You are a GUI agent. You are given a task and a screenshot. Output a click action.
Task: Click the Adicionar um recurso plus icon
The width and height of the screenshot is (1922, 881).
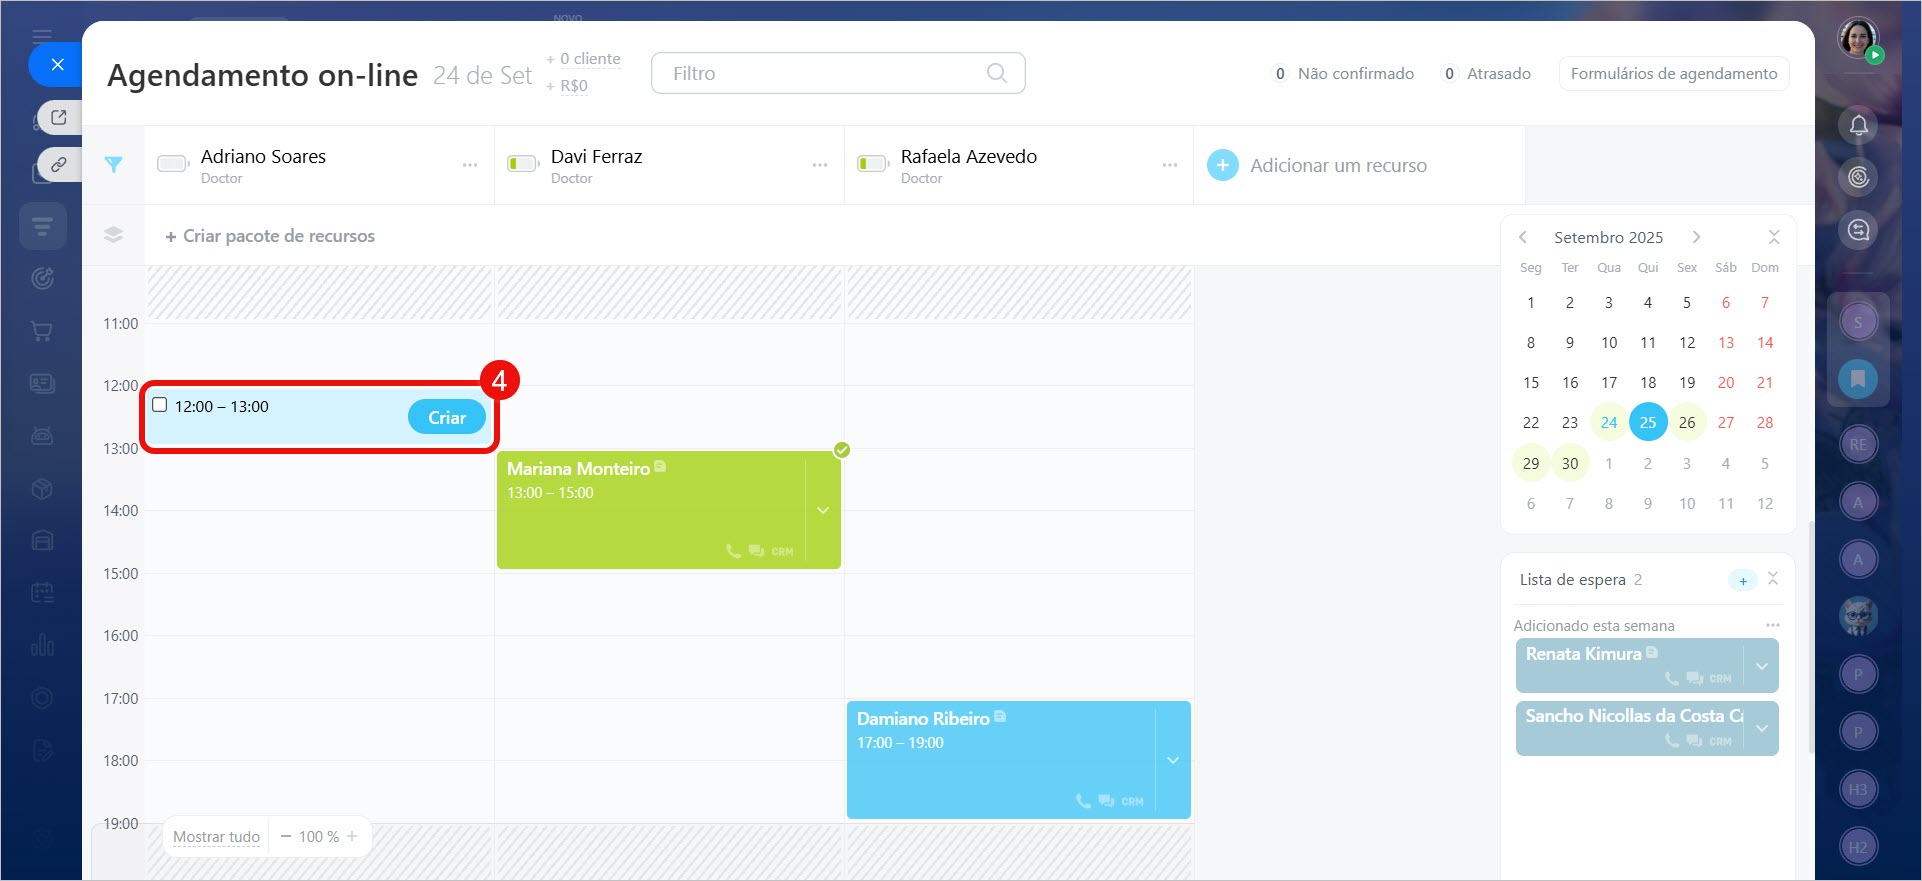pos(1222,165)
